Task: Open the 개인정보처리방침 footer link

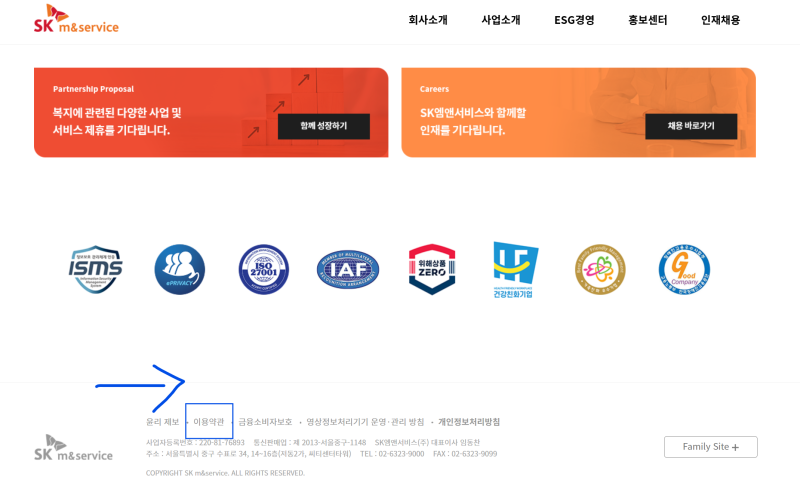Action: pyautogui.click(x=469, y=422)
